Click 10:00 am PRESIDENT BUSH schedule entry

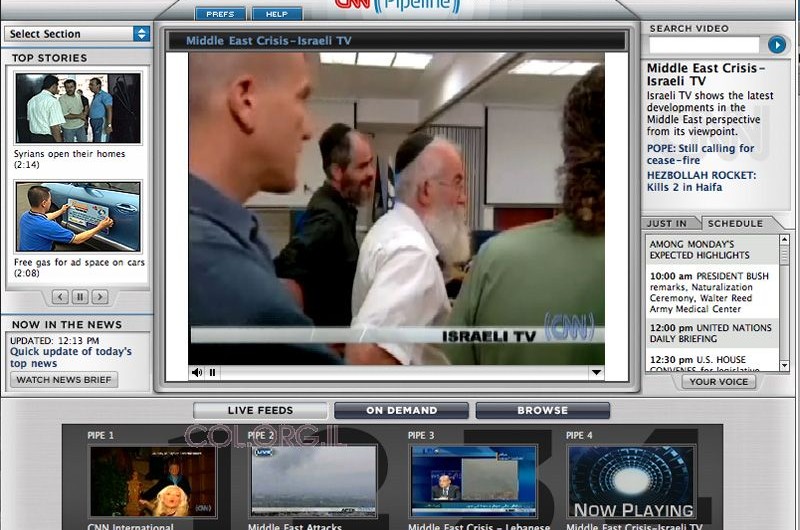click(711, 292)
